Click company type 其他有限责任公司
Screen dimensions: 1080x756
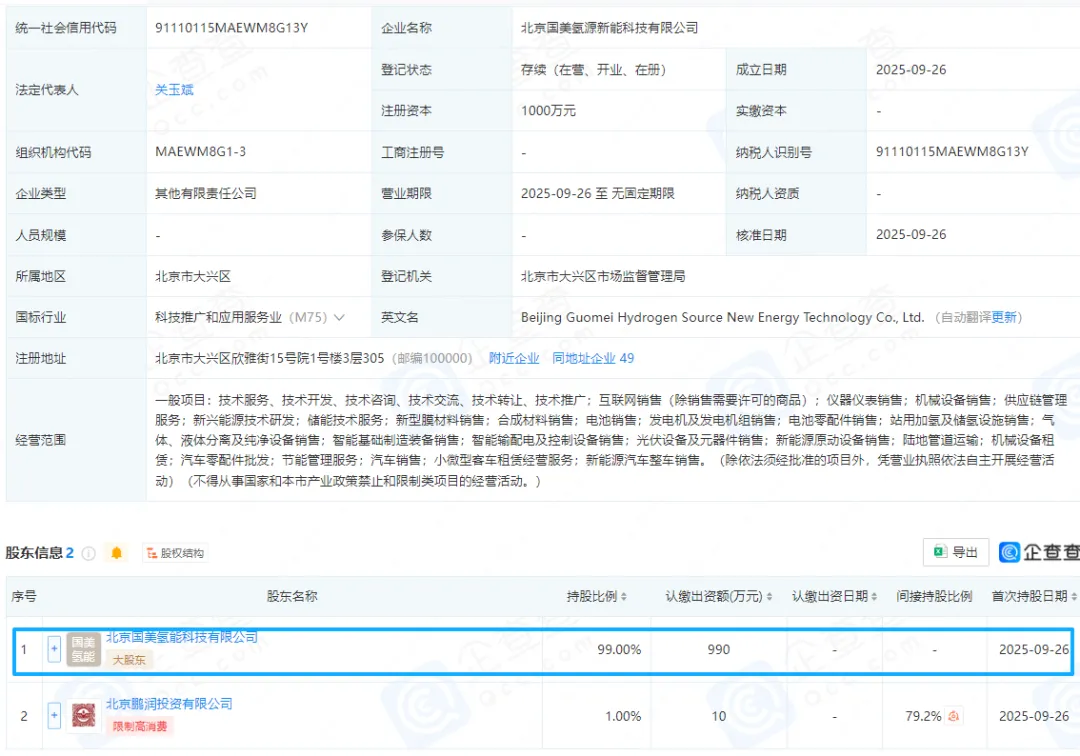pos(206,193)
